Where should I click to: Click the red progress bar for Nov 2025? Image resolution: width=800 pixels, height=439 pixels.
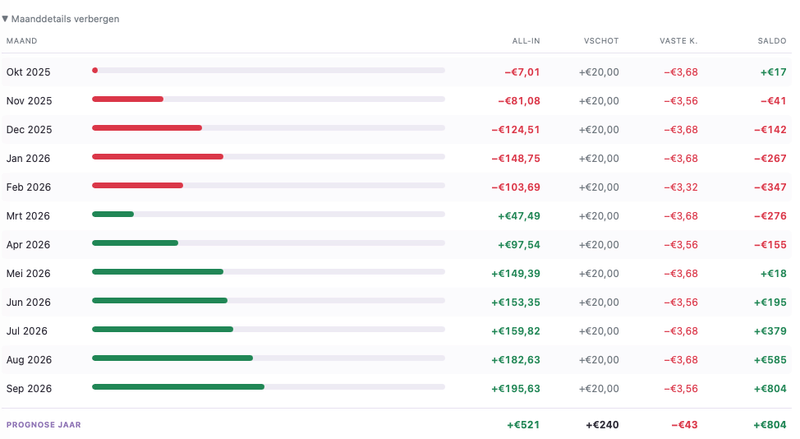point(128,99)
